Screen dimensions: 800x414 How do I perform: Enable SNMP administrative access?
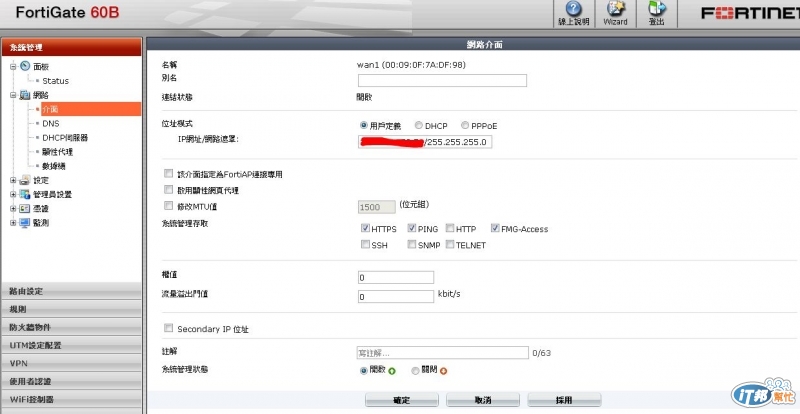[x=412, y=245]
